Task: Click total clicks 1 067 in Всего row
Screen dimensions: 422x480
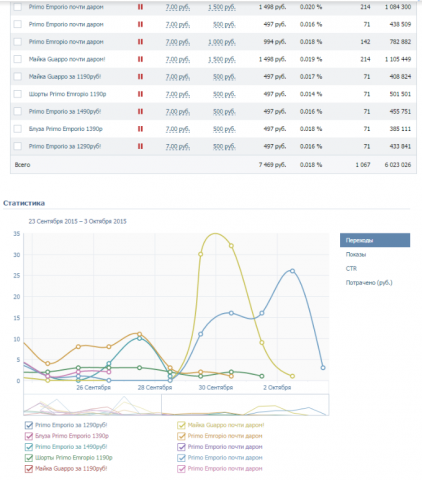Action: tap(363, 165)
